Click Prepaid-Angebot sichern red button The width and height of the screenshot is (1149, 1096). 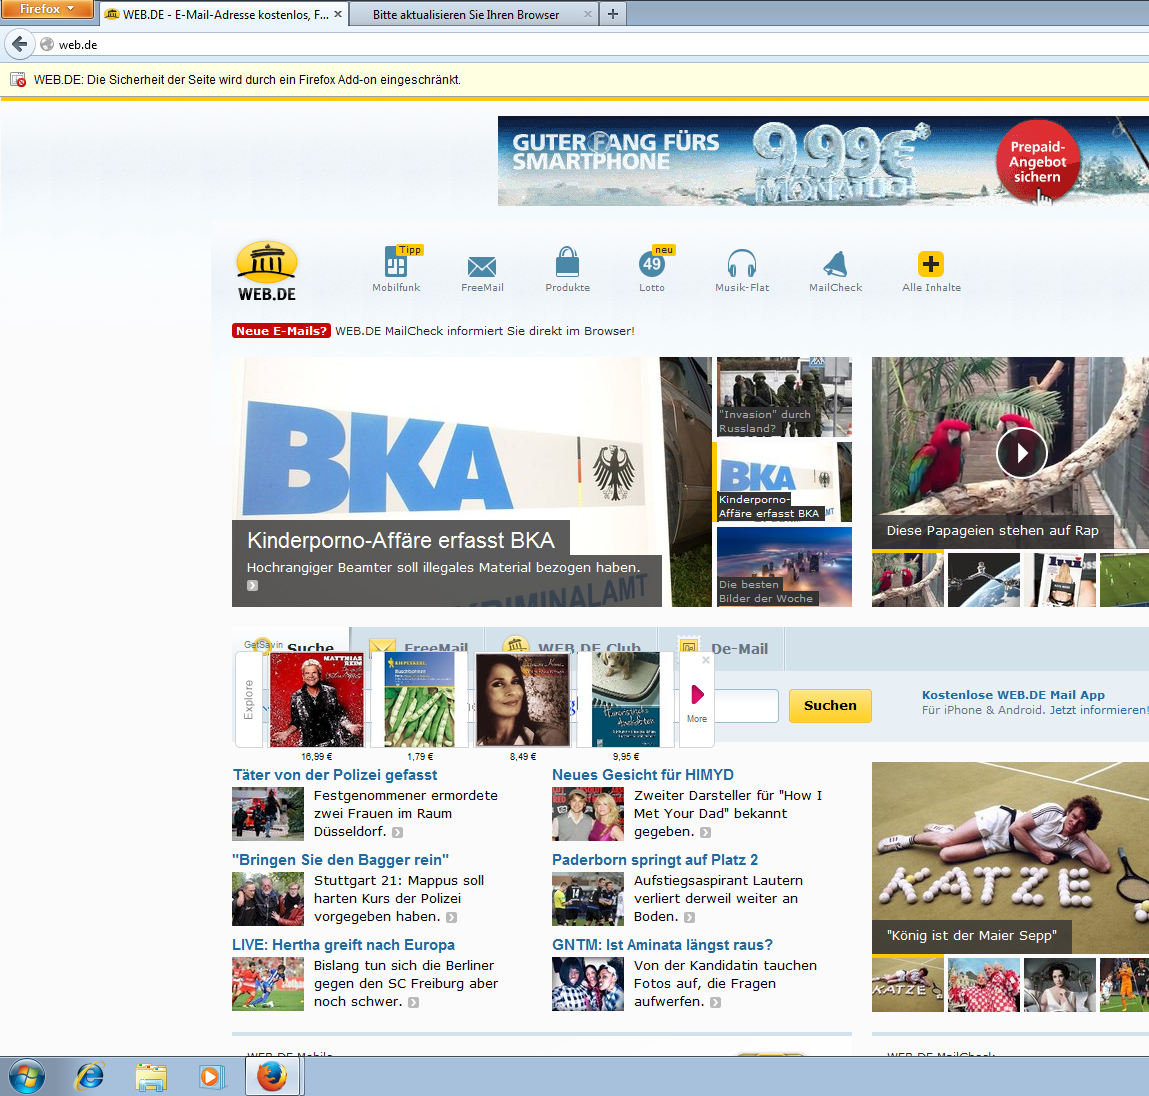tap(1038, 161)
